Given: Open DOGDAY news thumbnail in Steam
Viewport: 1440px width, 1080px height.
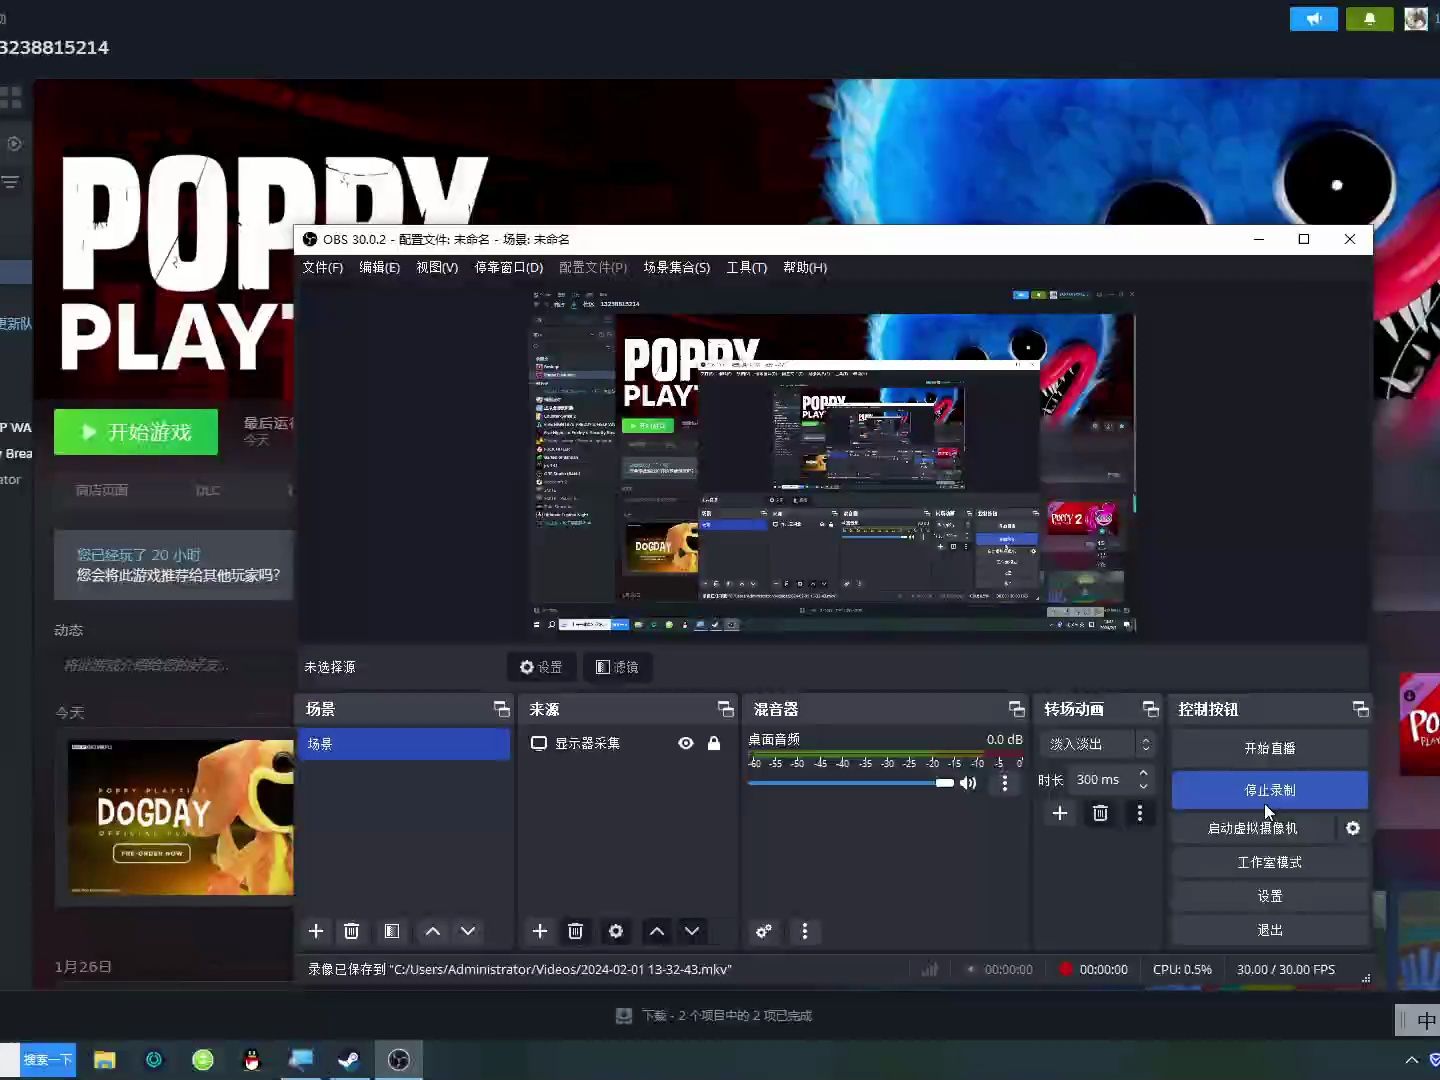Looking at the screenshot, I should (x=181, y=818).
